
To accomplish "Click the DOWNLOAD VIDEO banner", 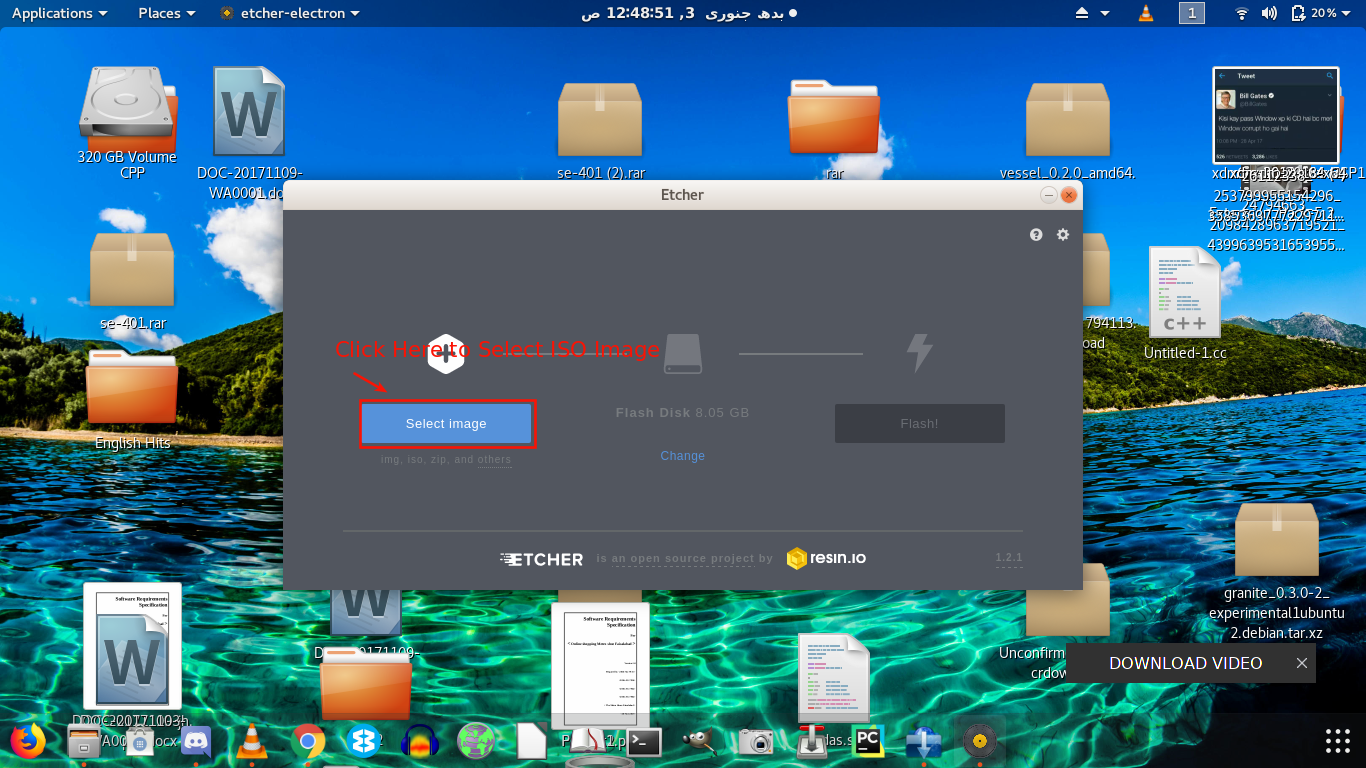I will pos(1185,663).
